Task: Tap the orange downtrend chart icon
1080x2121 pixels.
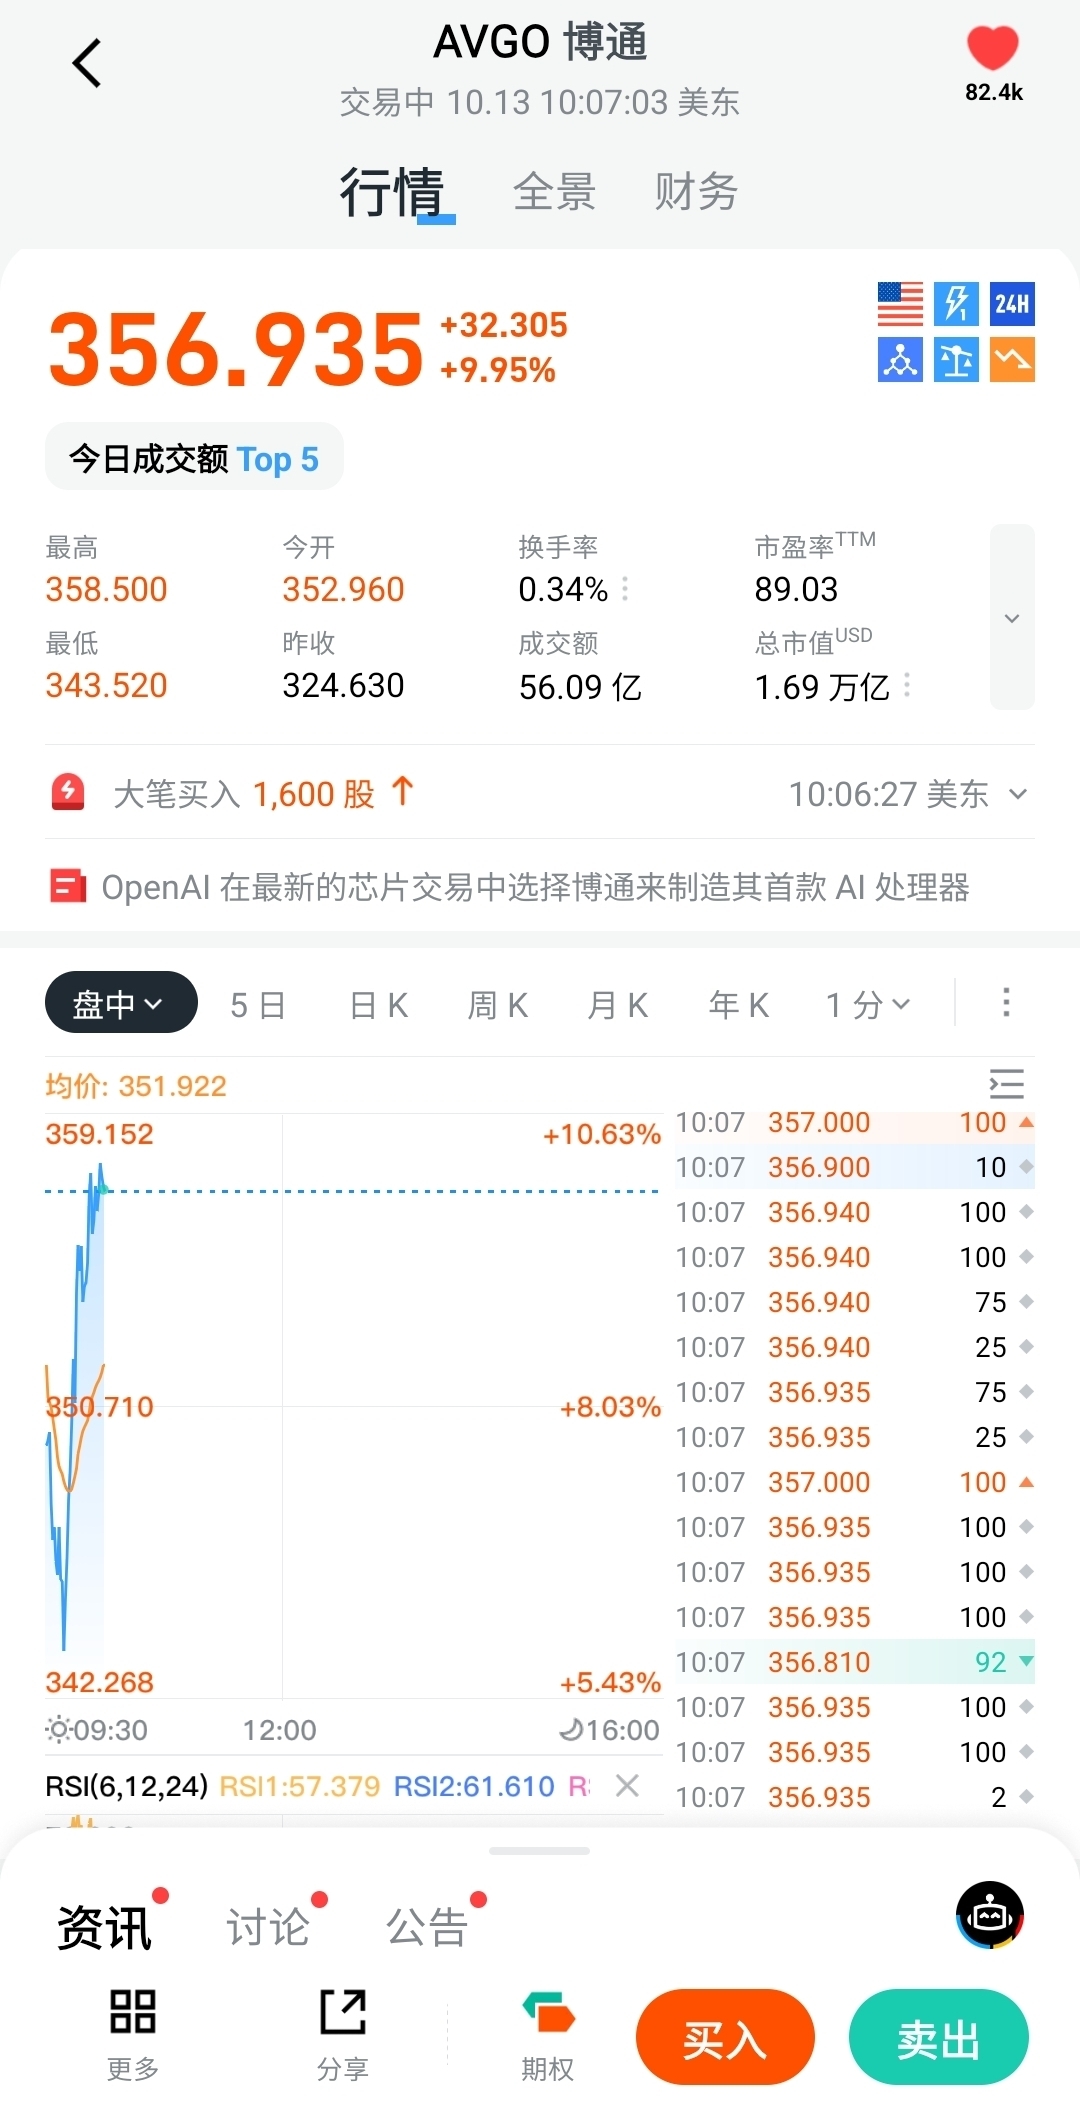Action: pos(1012,360)
